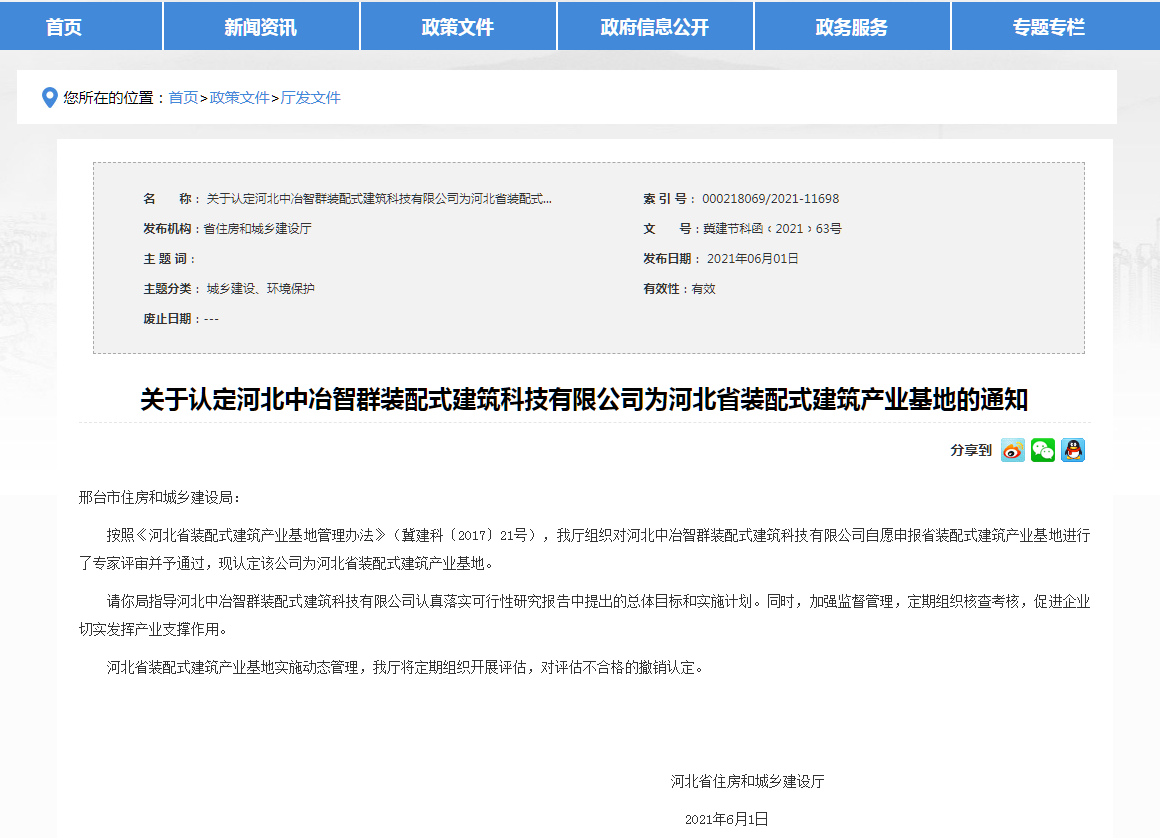Image resolution: width=1160 pixels, height=838 pixels.
Task: Click the truncated document name in info box
Action: coord(378,199)
